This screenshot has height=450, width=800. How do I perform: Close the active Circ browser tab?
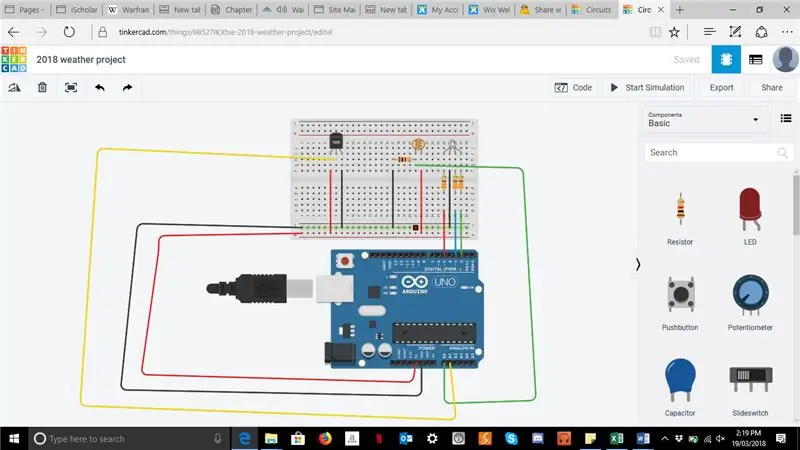661,10
